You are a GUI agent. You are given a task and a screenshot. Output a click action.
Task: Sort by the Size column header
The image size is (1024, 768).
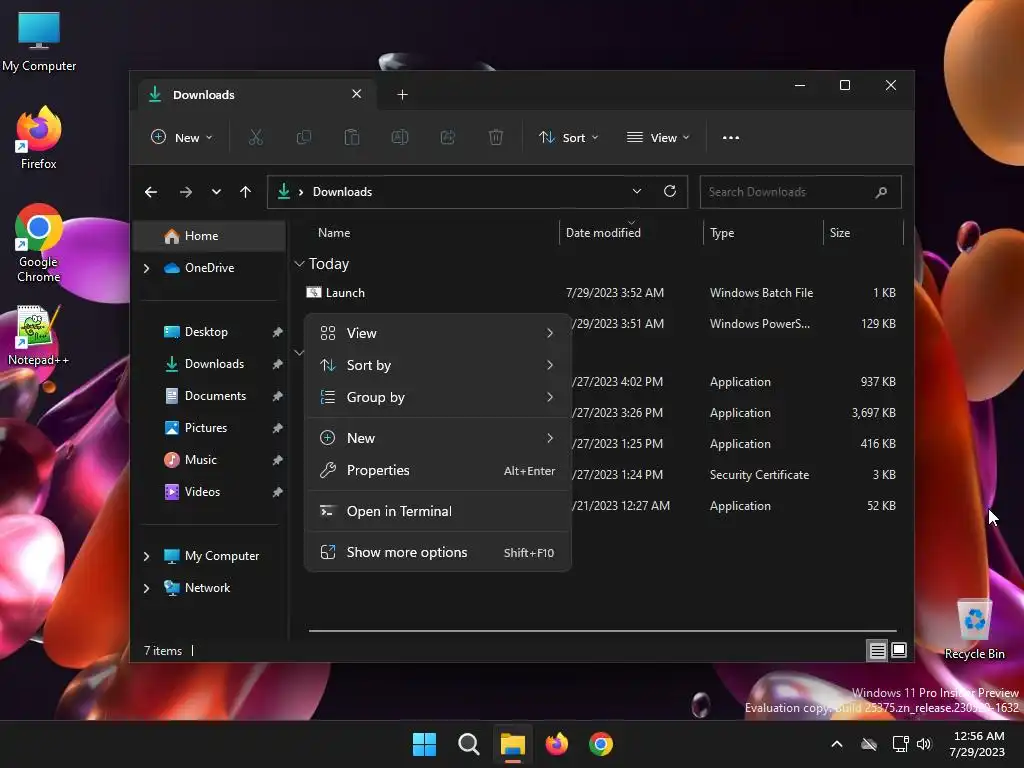coord(840,232)
